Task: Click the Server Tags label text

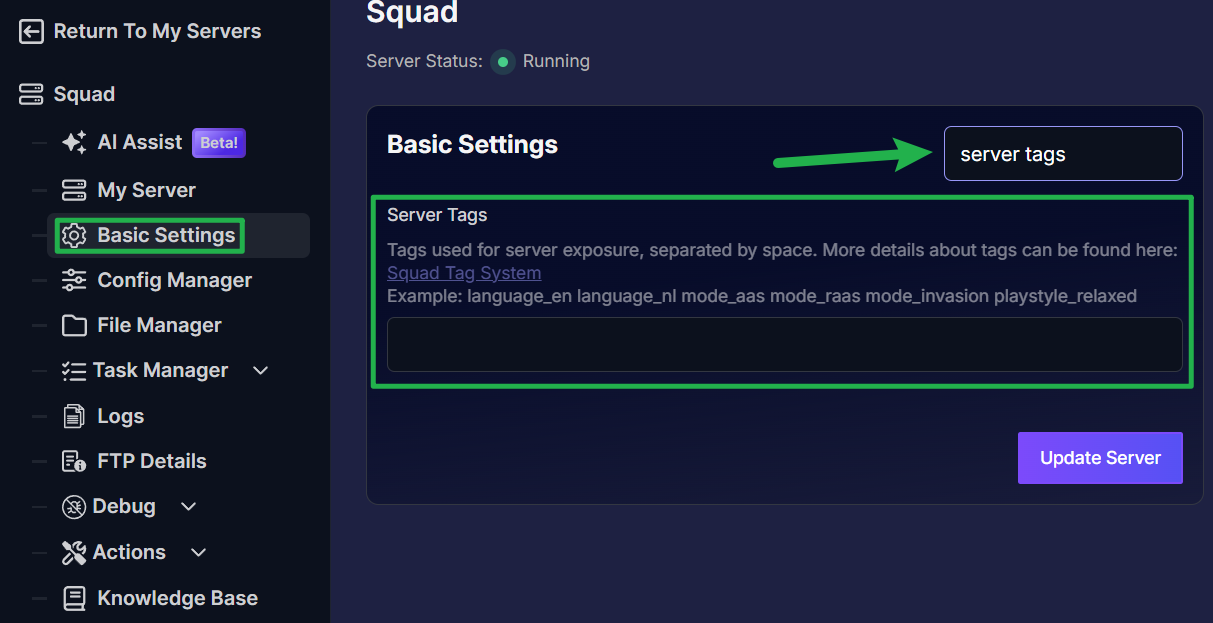Action: pyautogui.click(x=437, y=215)
